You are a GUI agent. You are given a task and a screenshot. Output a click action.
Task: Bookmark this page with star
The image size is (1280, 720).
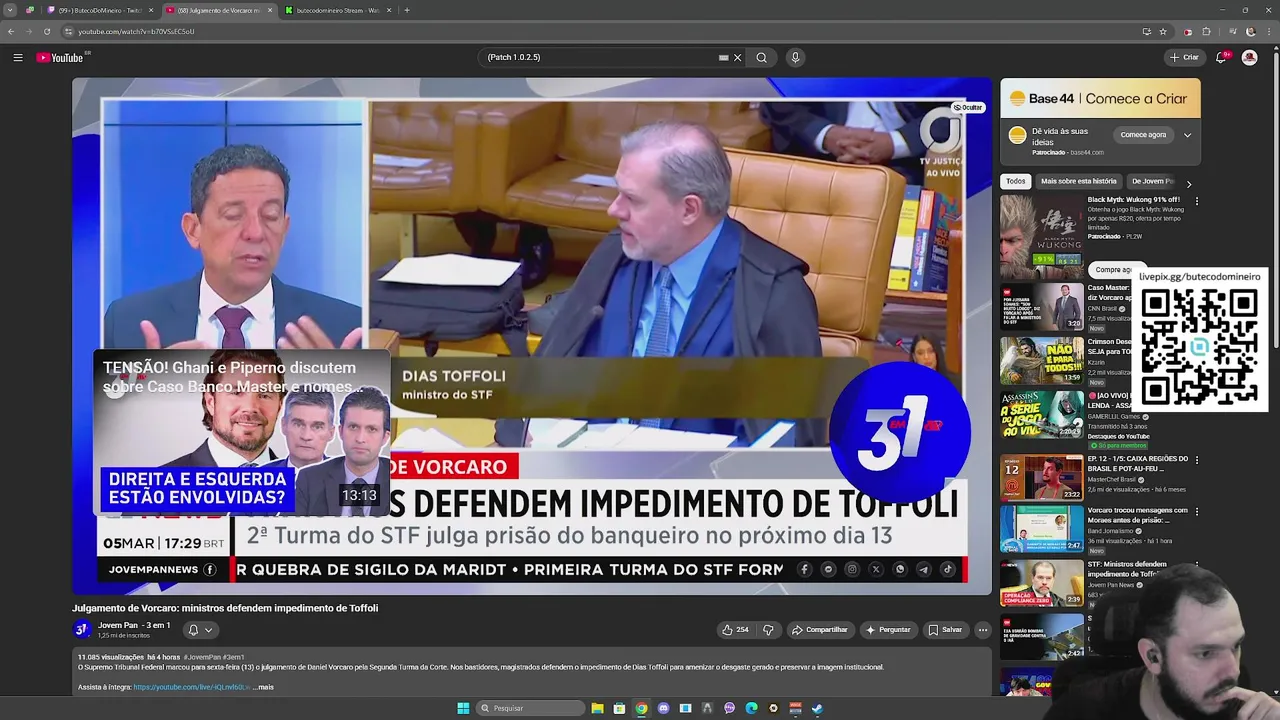point(1163,32)
